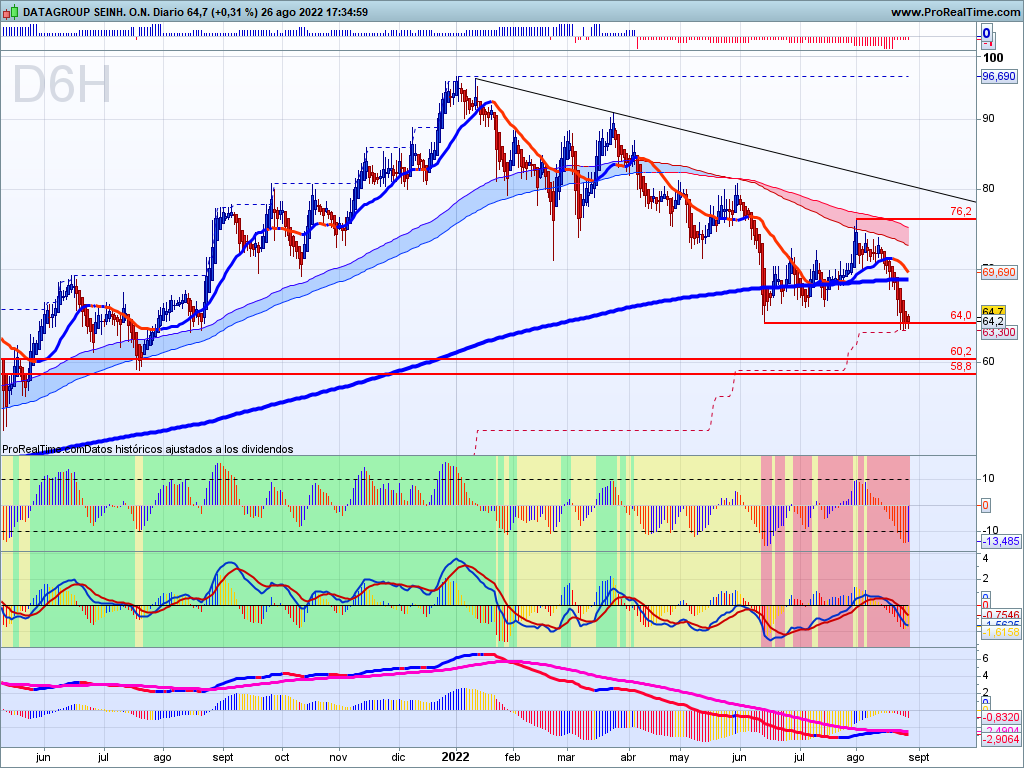Screen dimensions: 1024x768
Task: Select the -1,6158 histogram value label
Action: (1001, 632)
